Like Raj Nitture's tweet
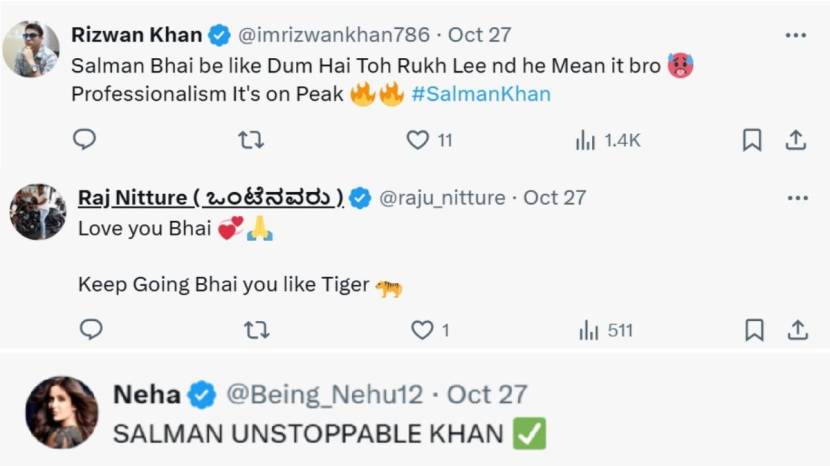This screenshot has height=466, width=830. coord(422,330)
